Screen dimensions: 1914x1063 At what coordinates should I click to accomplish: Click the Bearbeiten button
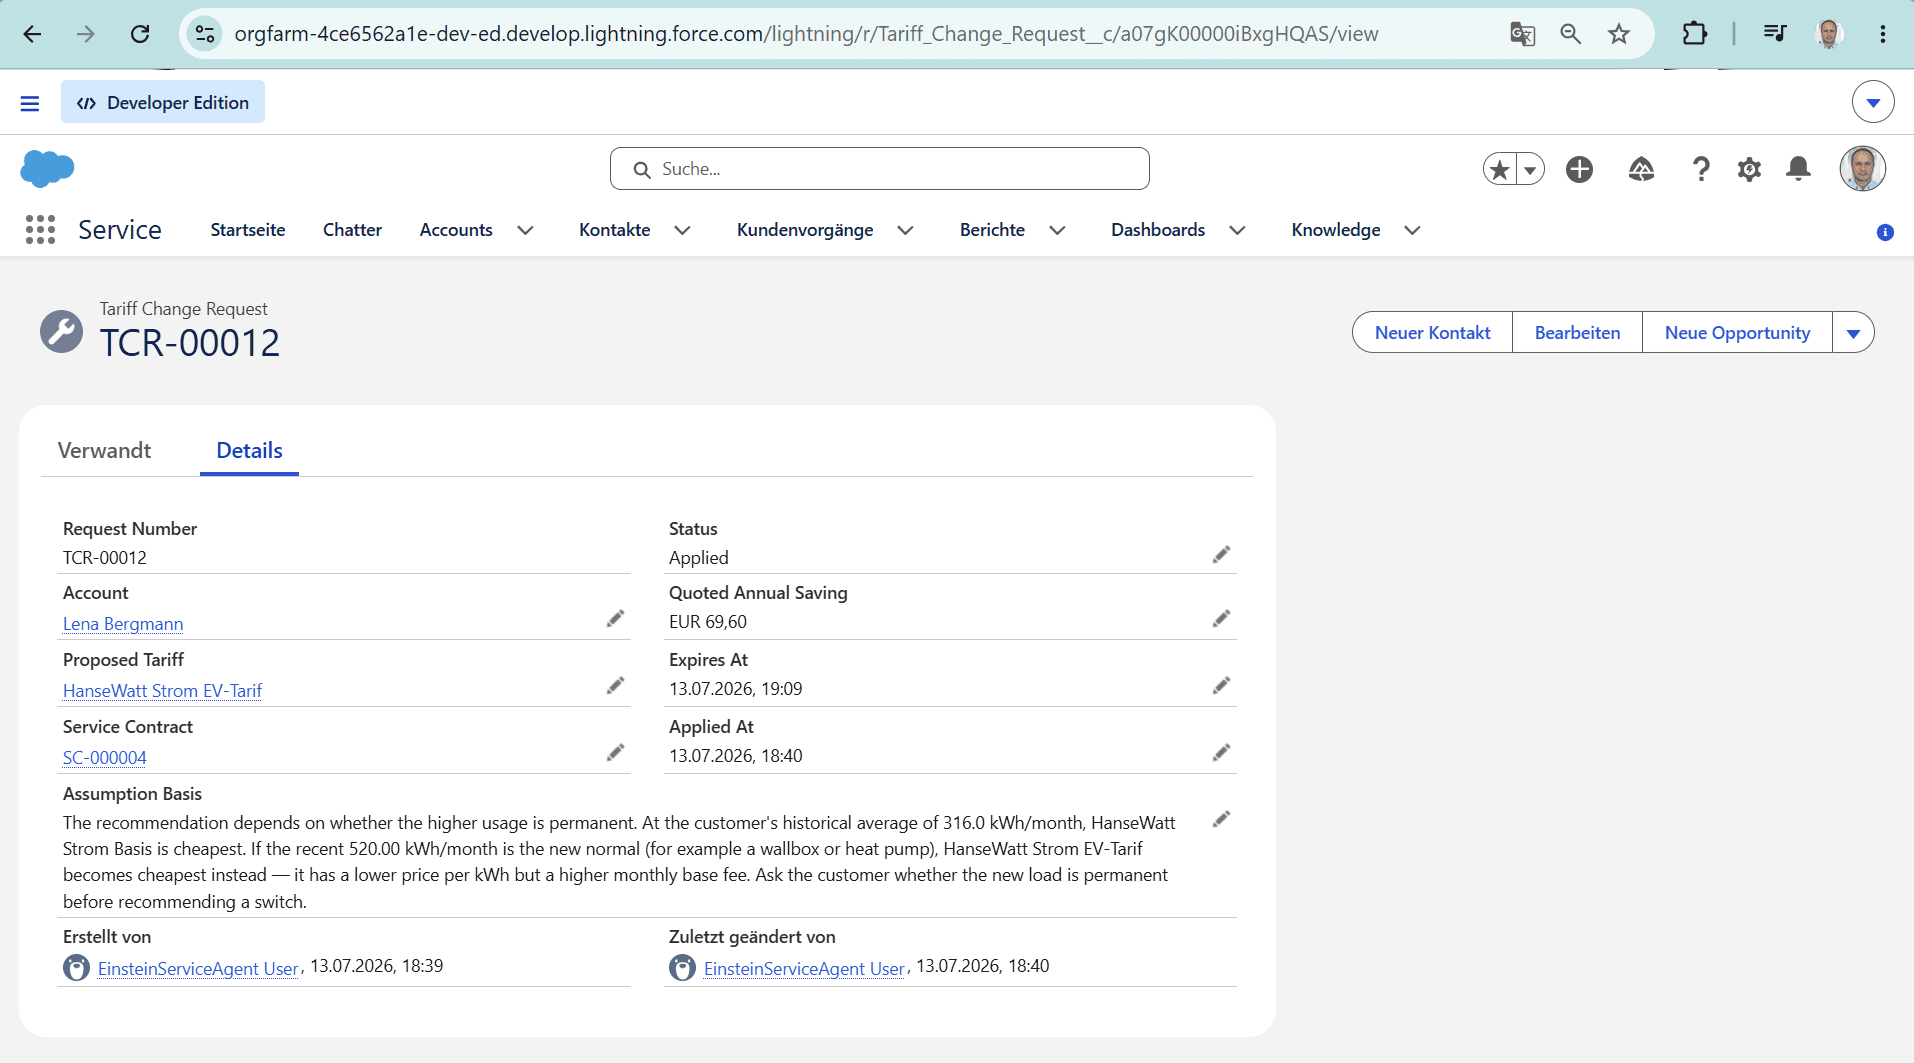pyautogui.click(x=1577, y=333)
